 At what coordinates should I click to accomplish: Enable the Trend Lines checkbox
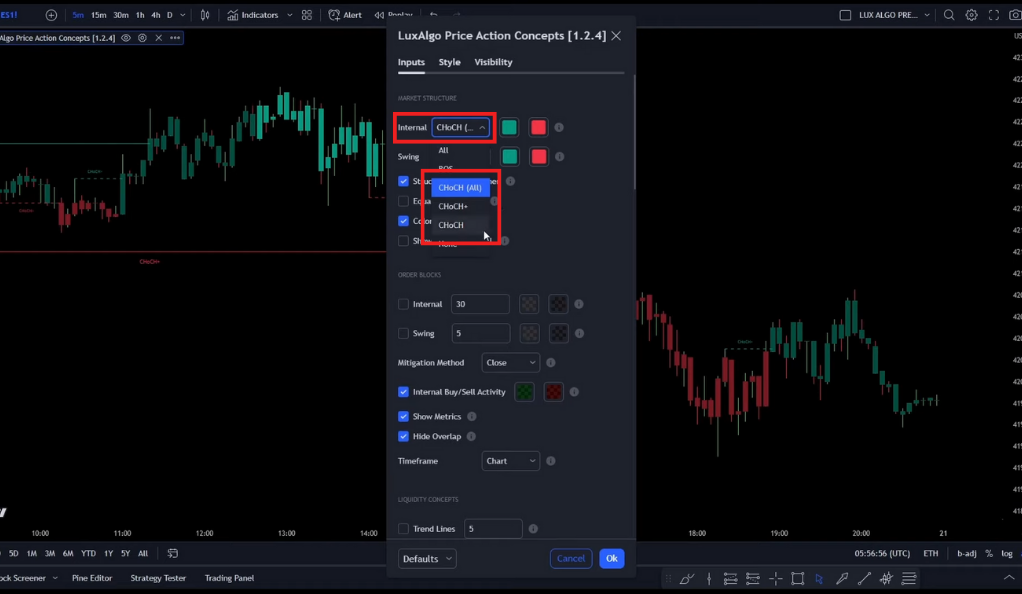403,529
